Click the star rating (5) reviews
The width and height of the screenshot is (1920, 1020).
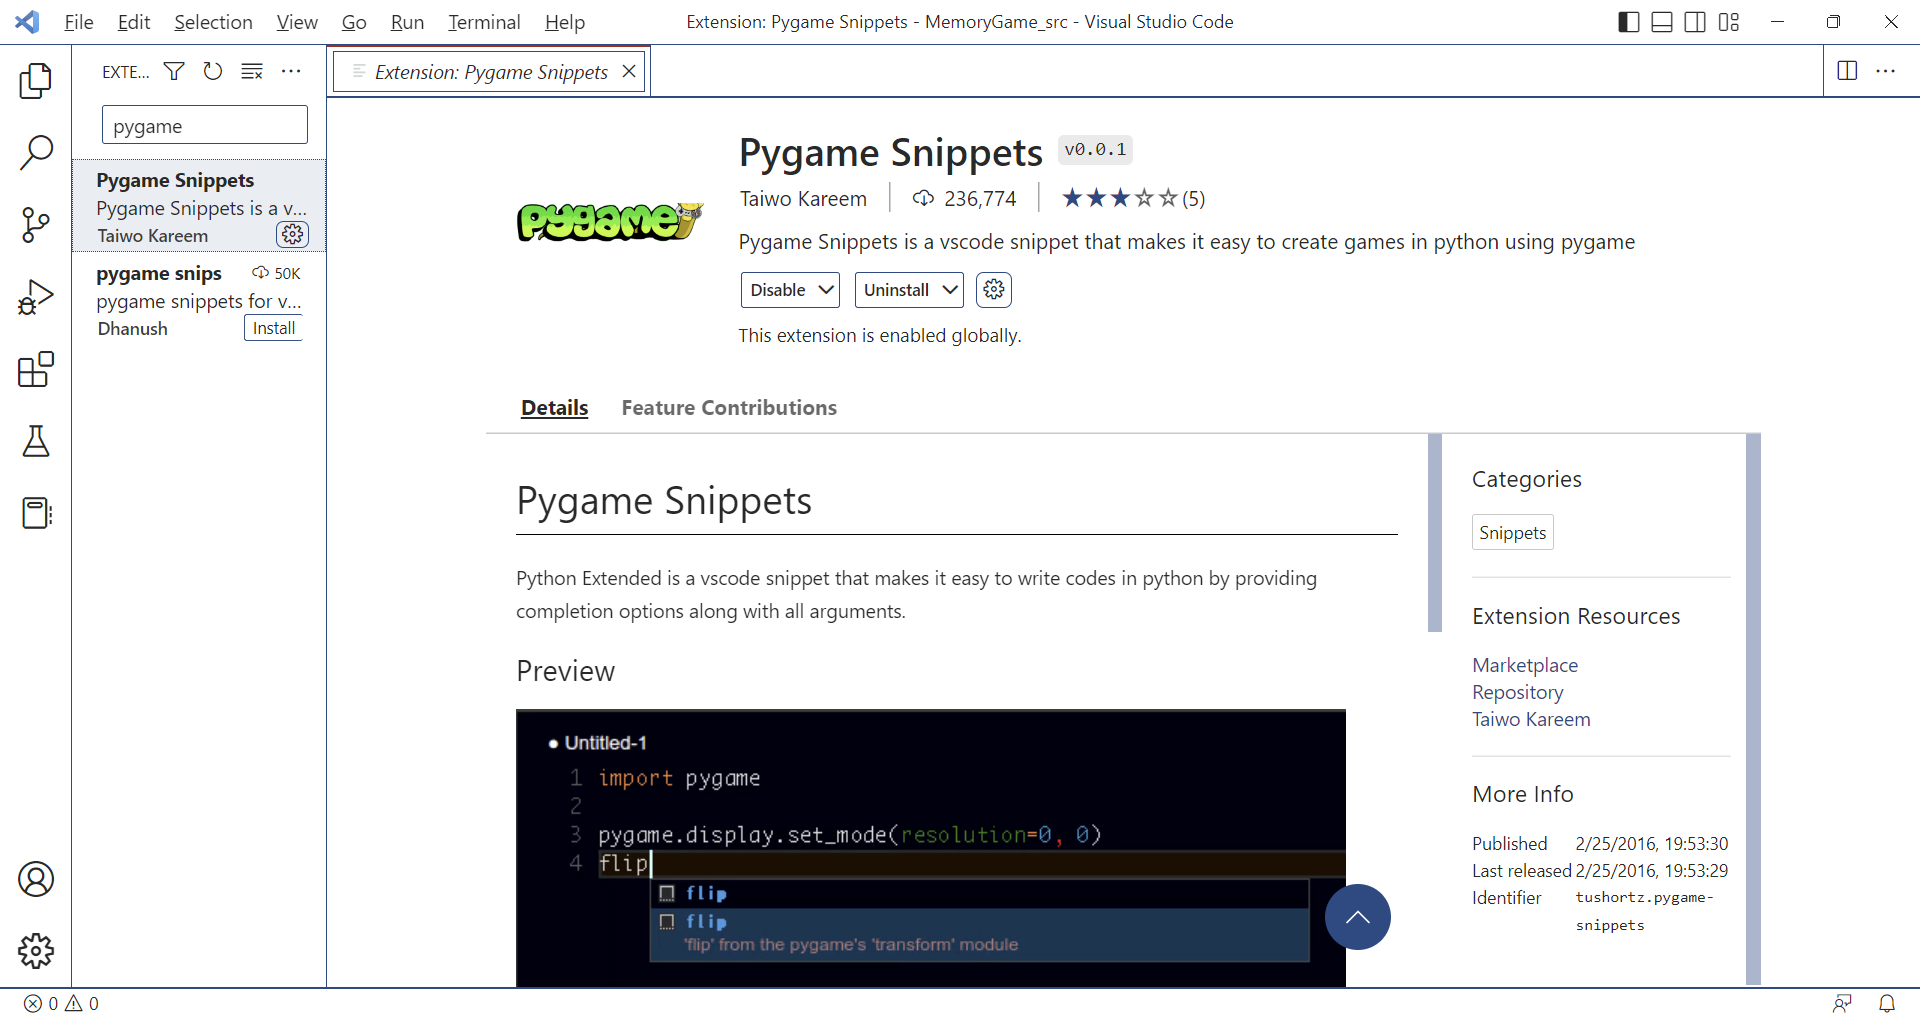pyautogui.click(x=1133, y=198)
